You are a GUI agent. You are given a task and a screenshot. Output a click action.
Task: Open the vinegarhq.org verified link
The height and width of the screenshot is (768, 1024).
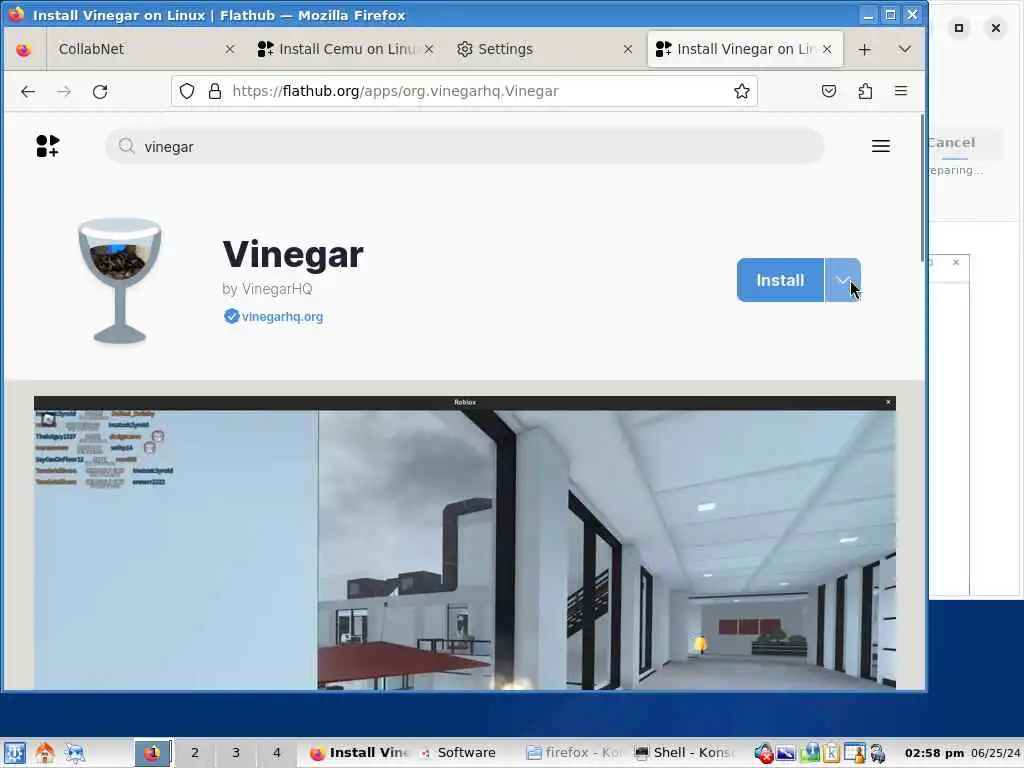coord(274,317)
